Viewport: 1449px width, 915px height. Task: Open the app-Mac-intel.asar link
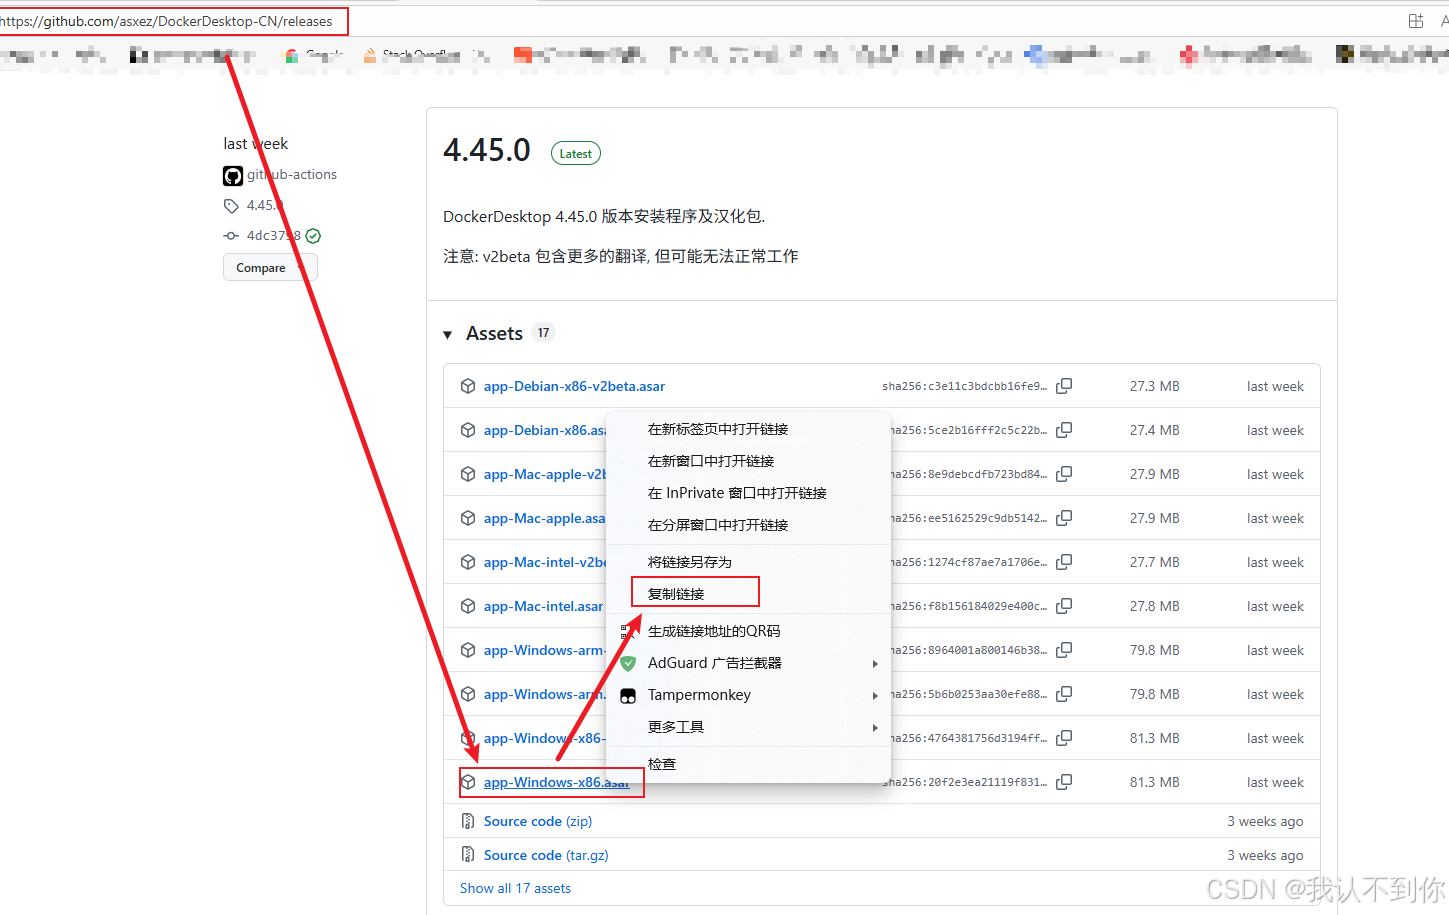(x=543, y=606)
